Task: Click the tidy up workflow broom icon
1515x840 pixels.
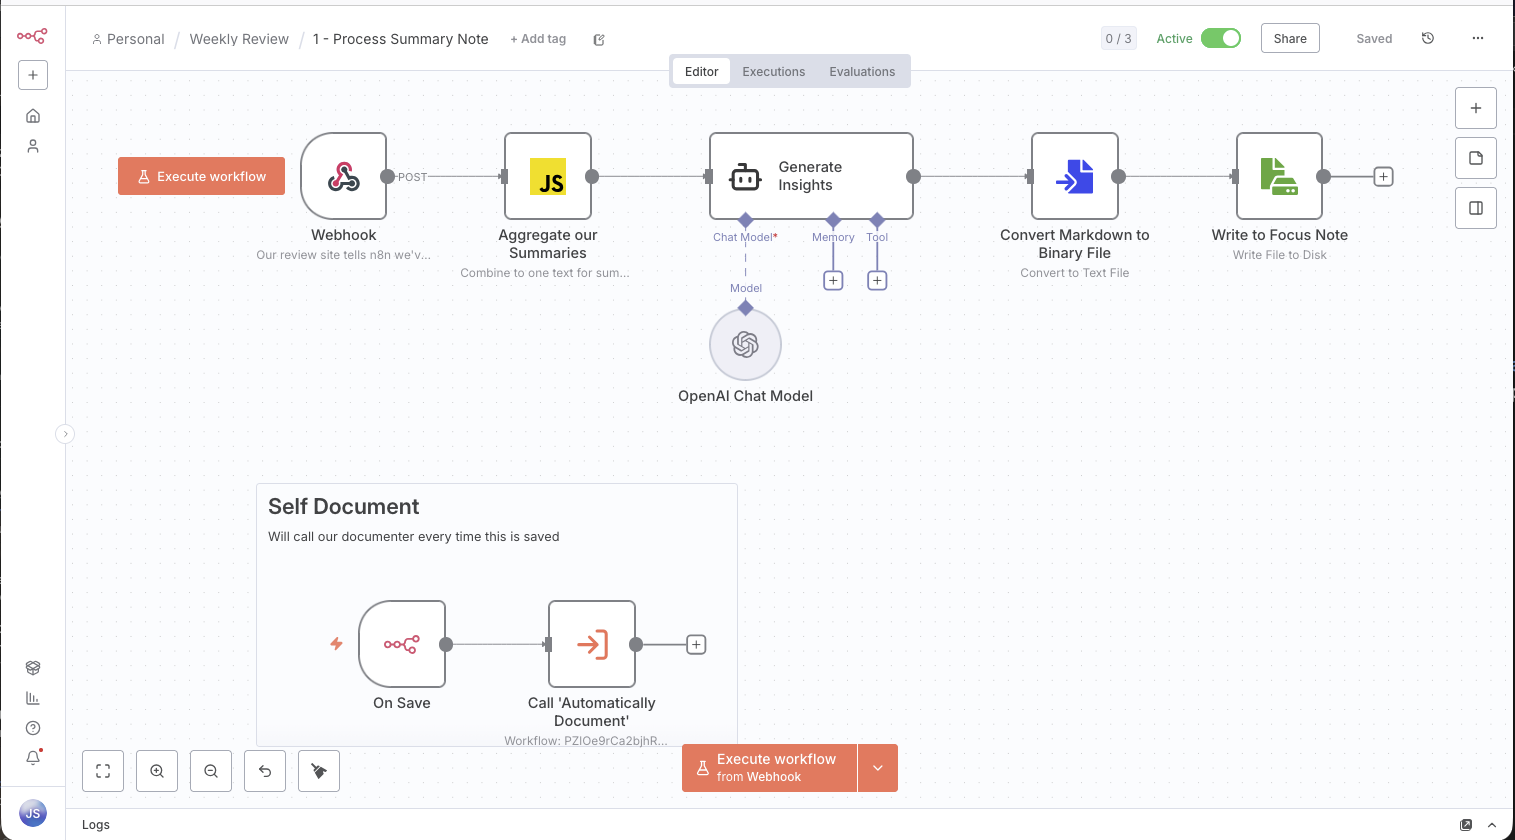Action: (x=319, y=771)
